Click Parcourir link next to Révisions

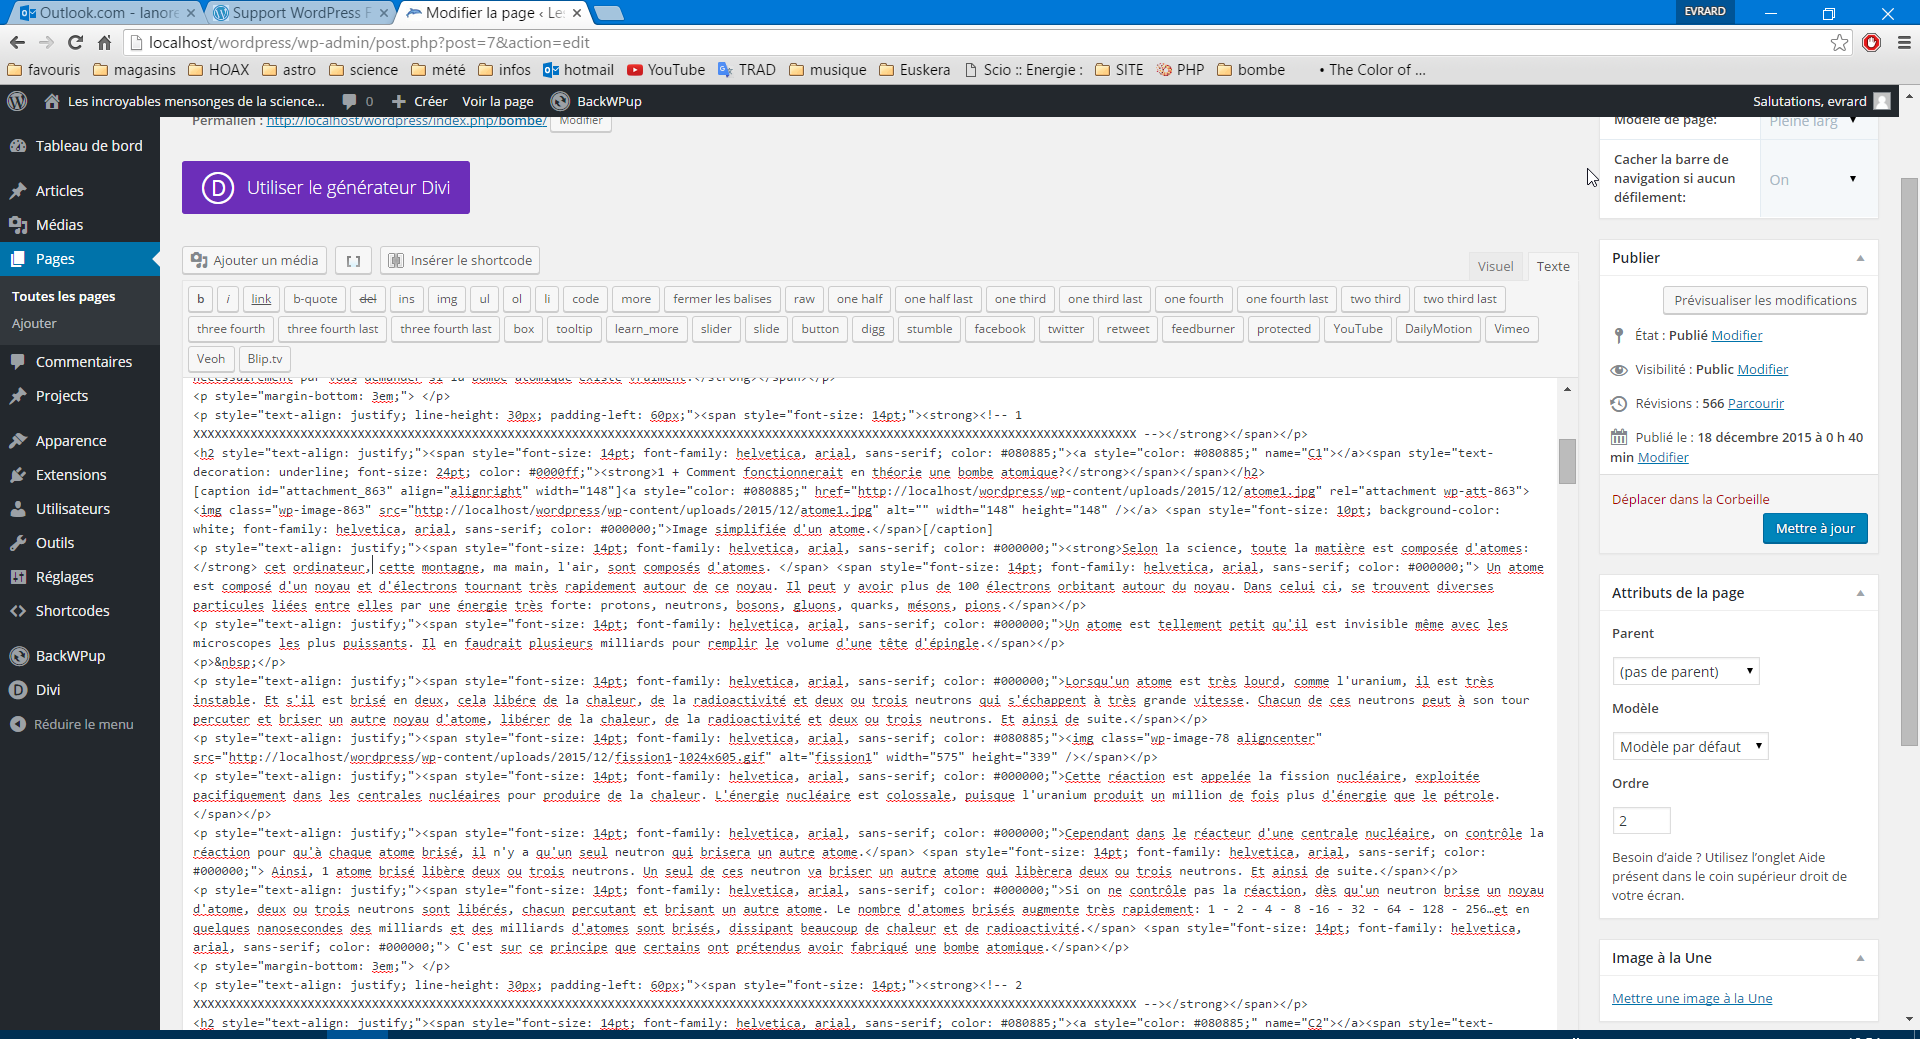pos(1755,404)
